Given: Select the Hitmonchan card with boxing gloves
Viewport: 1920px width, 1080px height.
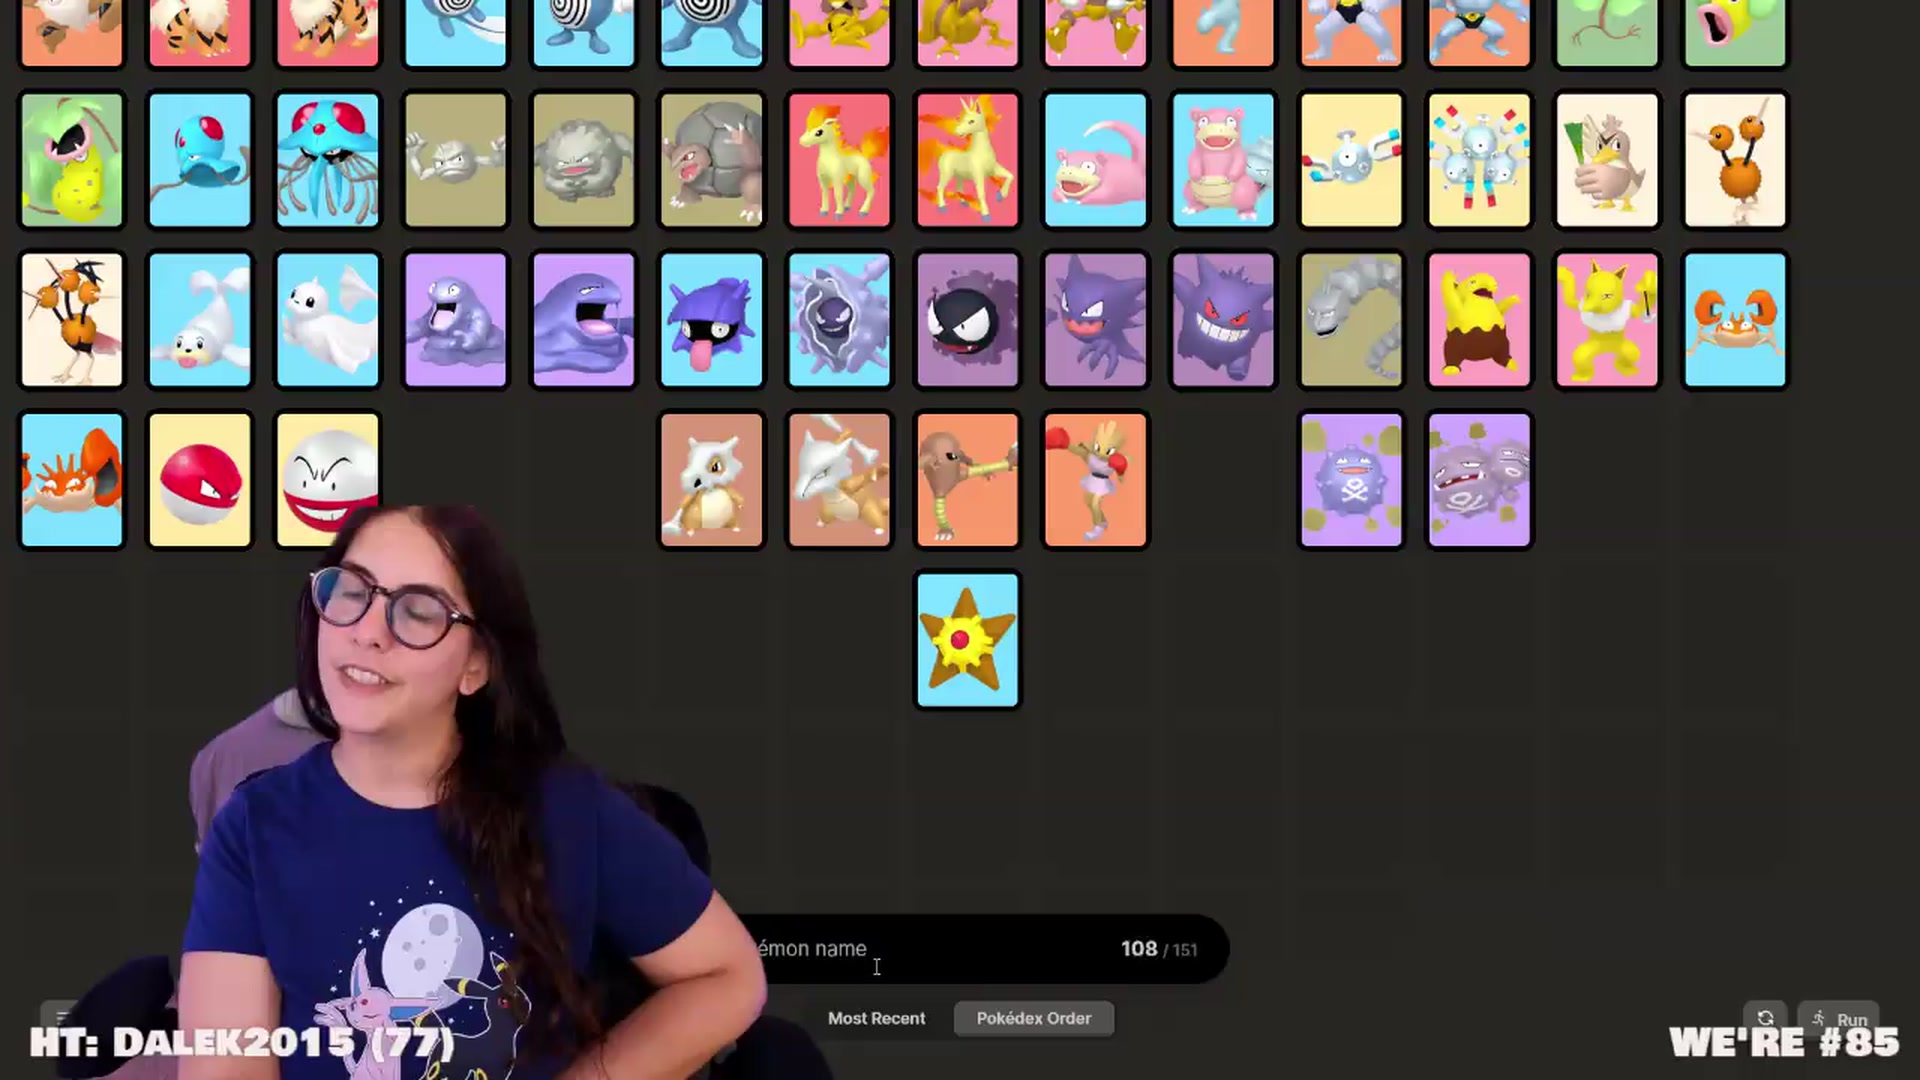Looking at the screenshot, I should (x=1096, y=480).
